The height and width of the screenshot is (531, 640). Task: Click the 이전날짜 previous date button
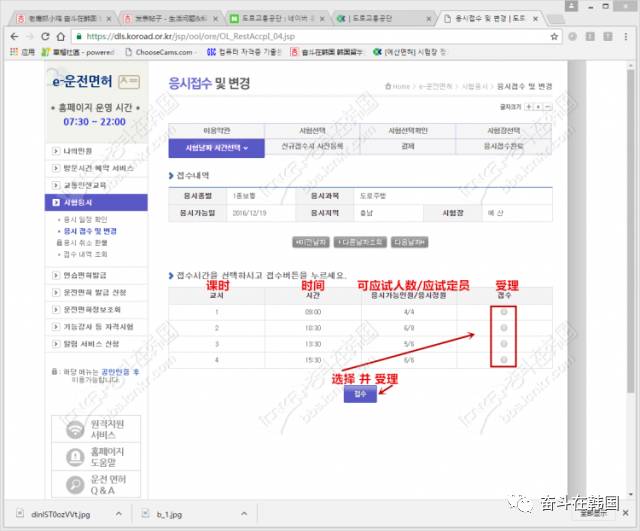click(x=311, y=242)
